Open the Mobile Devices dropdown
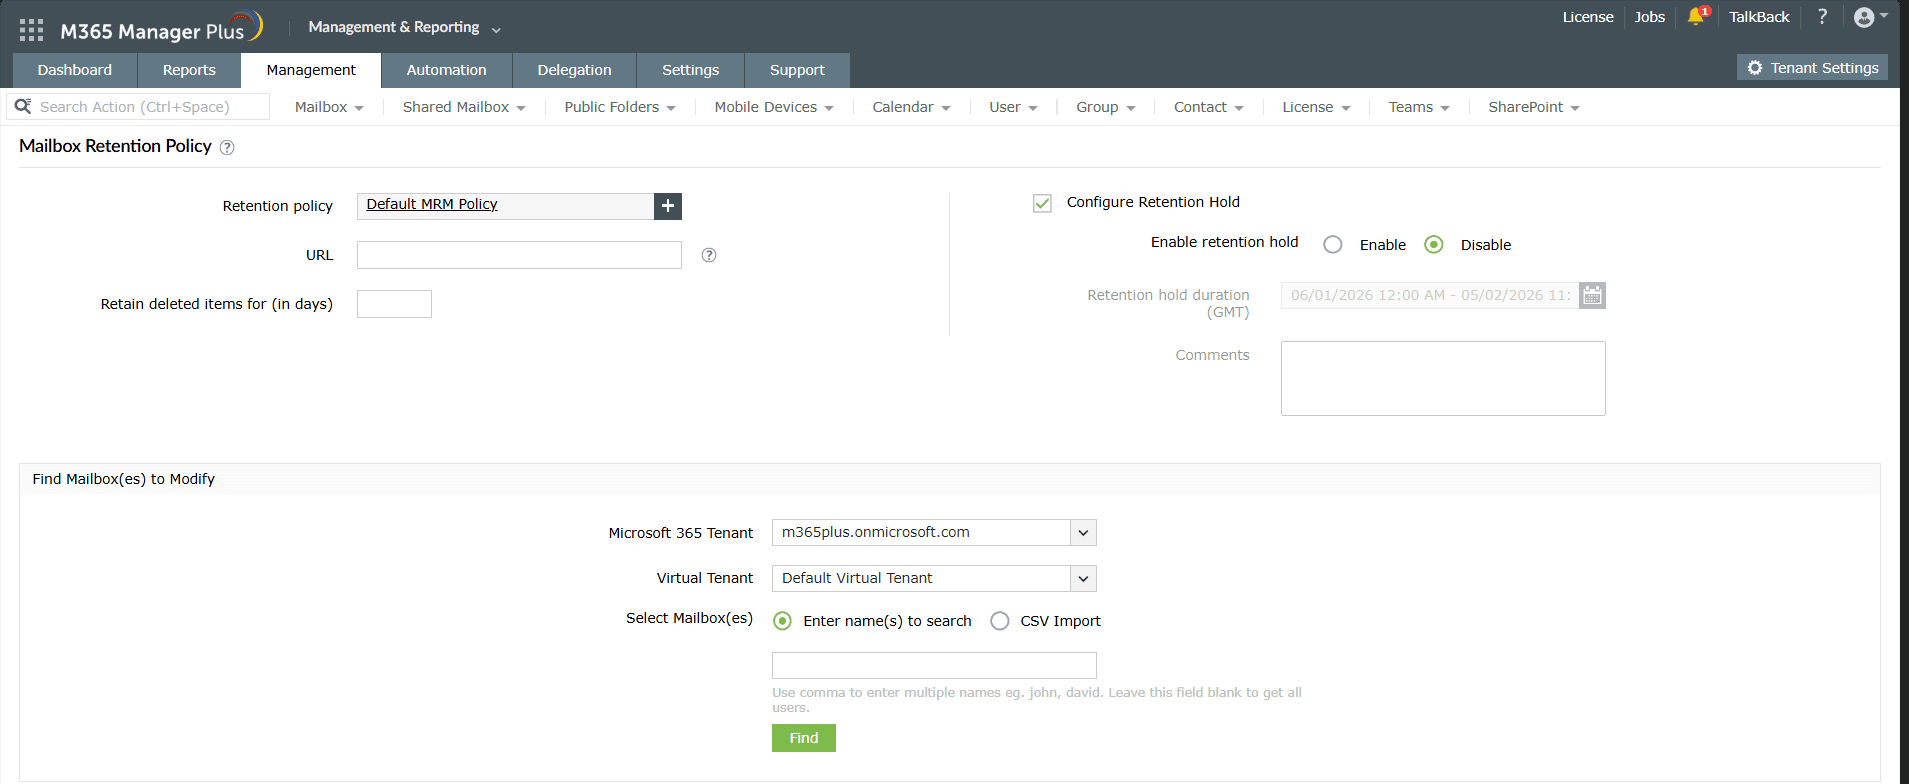Image resolution: width=1909 pixels, height=784 pixels. coord(774,107)
